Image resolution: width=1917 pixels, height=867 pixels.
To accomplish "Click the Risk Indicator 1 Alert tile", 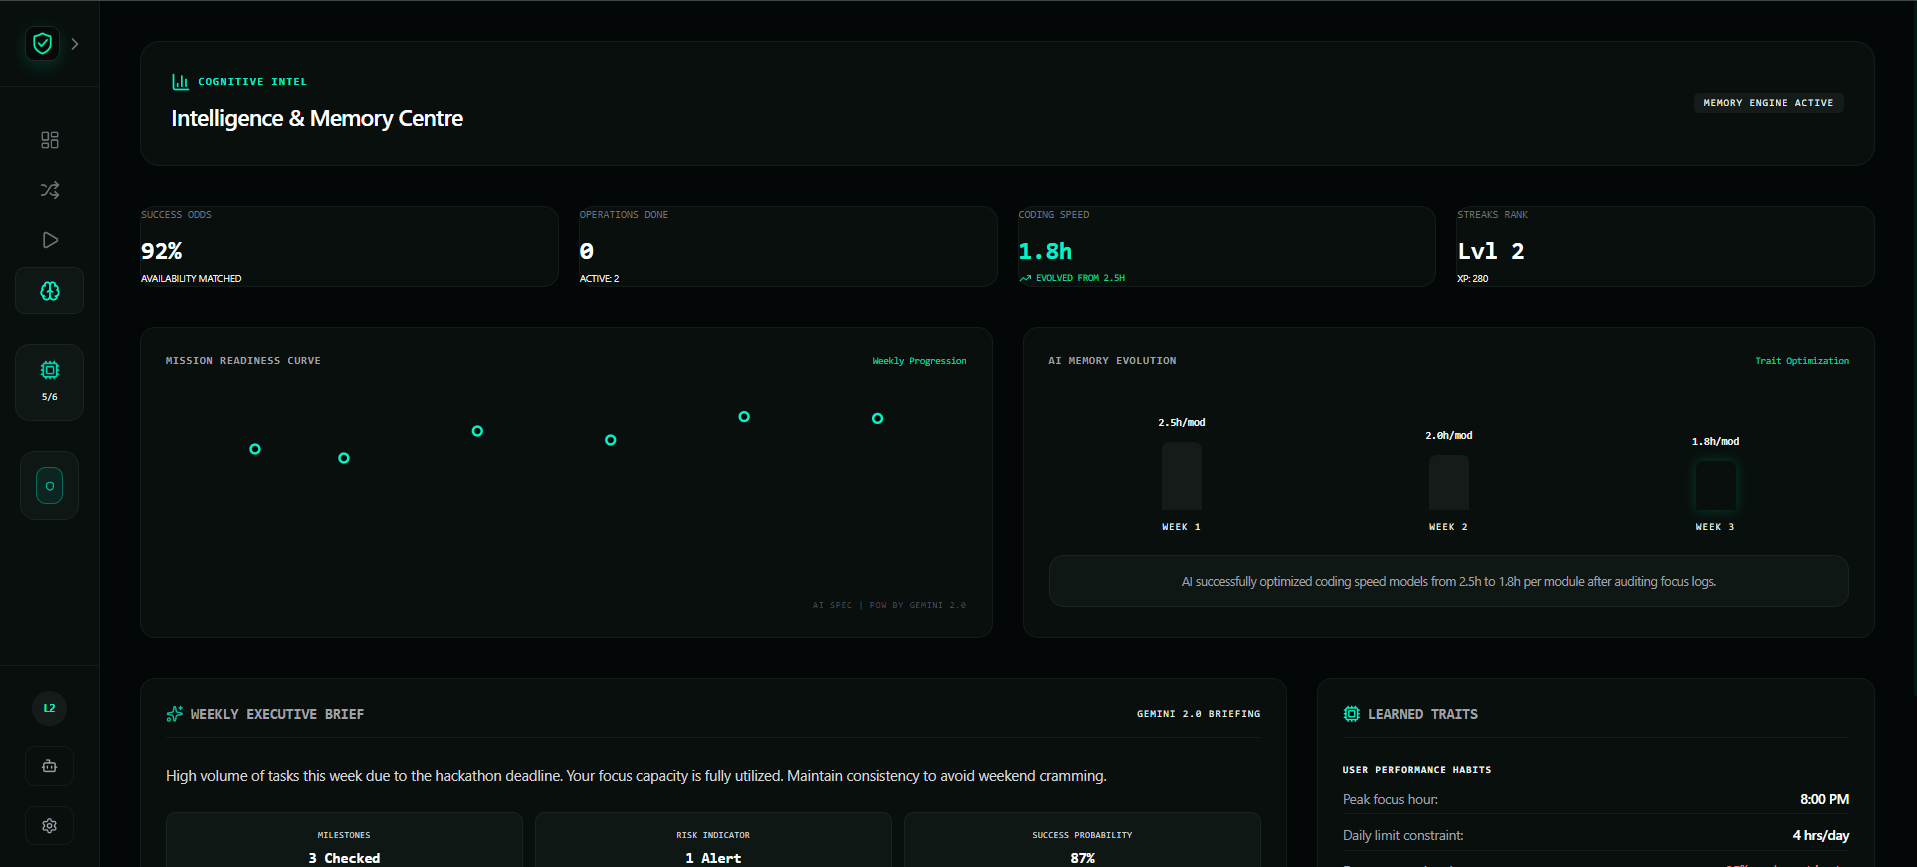I will click(713, 840).
